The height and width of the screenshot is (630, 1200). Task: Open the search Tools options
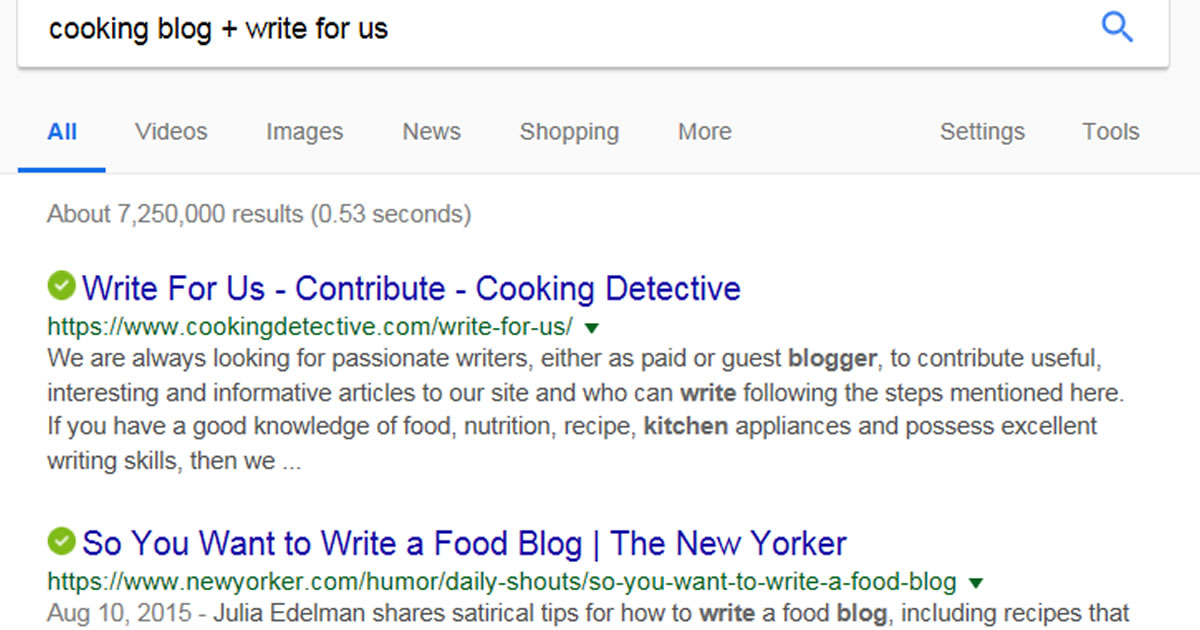[1110, 132]
